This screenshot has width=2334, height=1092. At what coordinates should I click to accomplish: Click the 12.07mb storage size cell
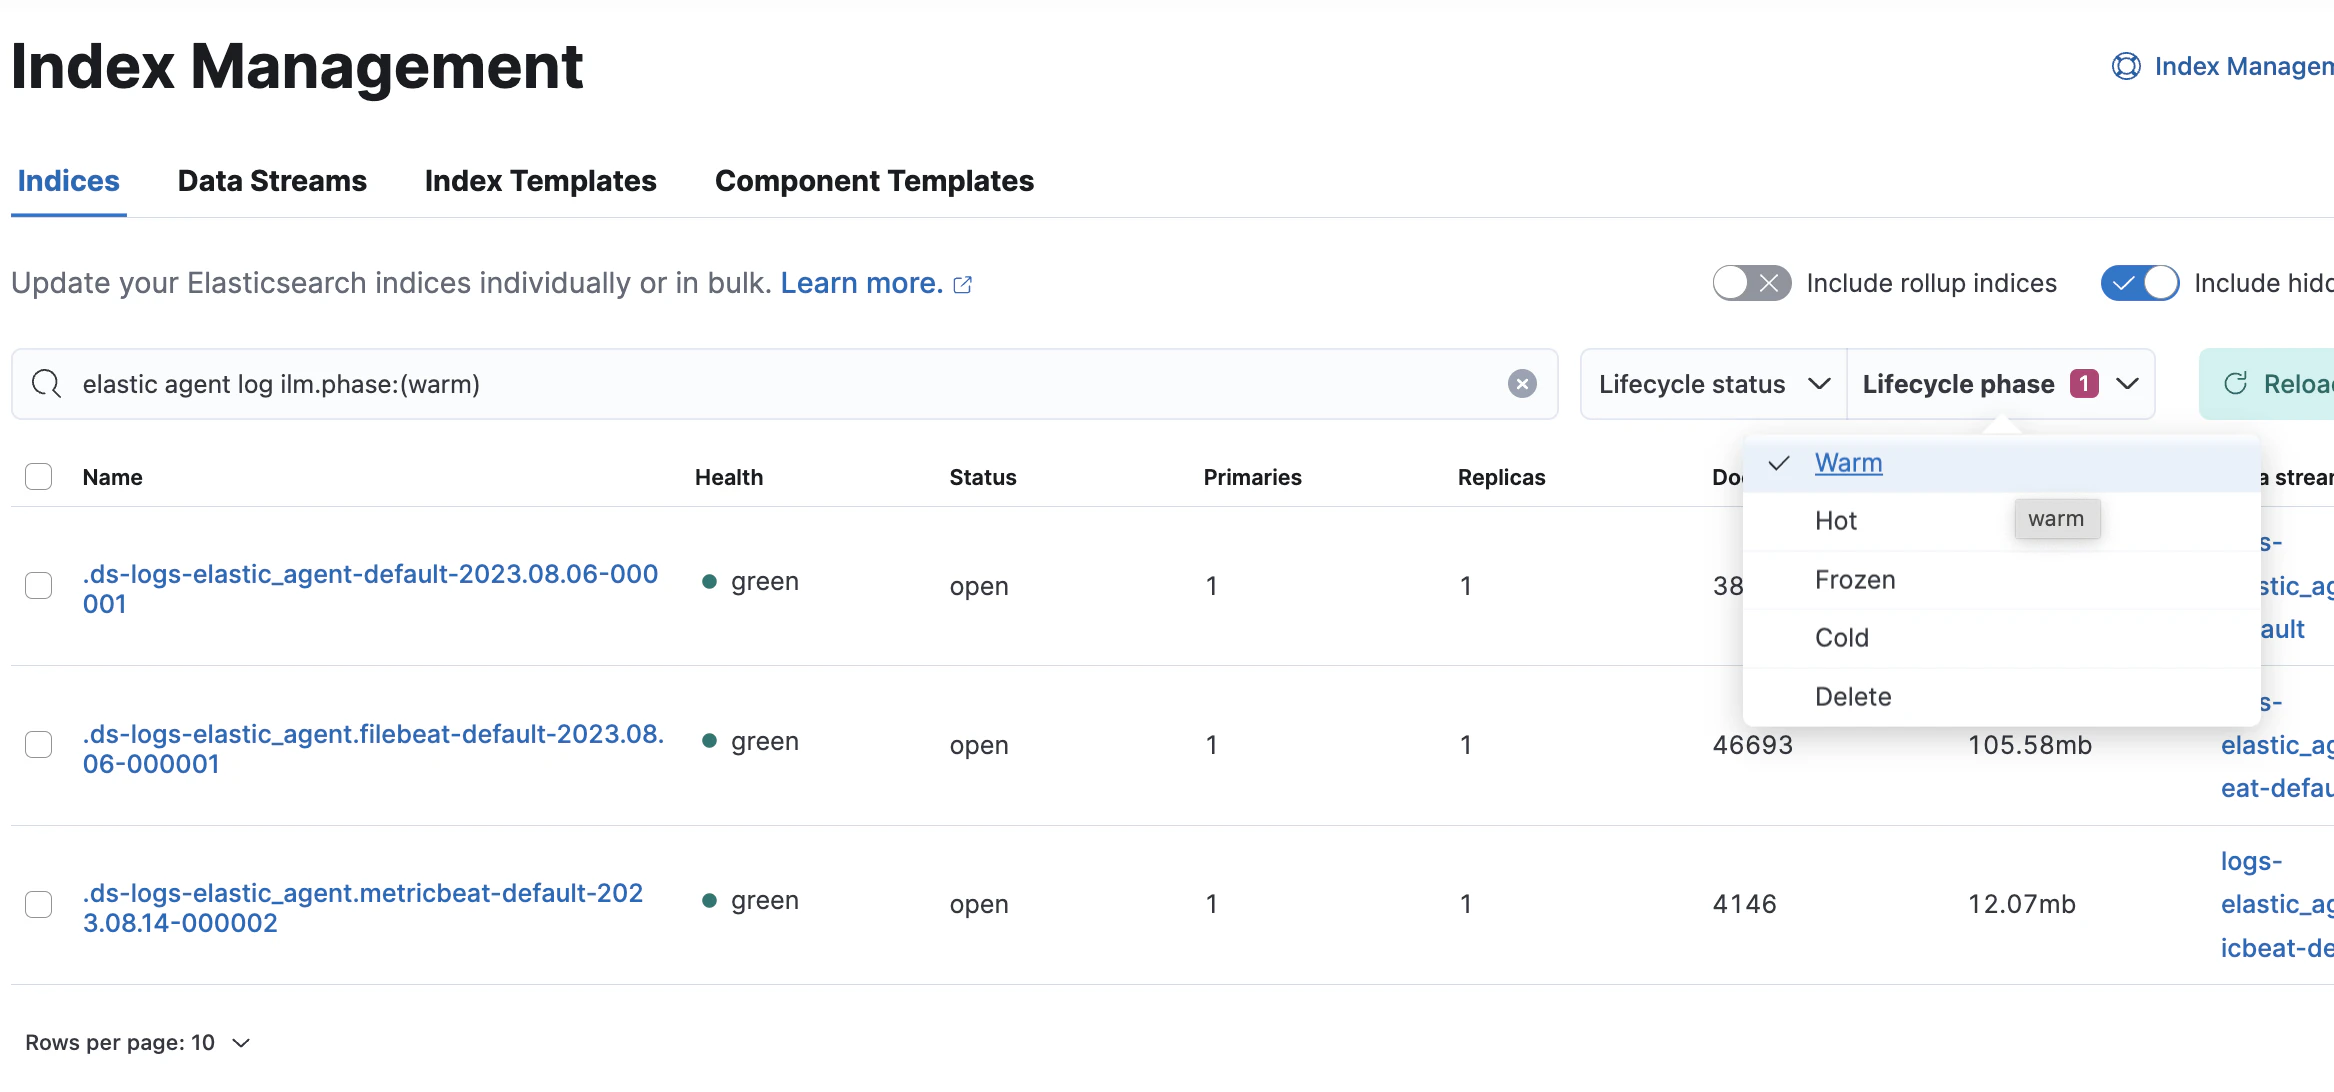[x=2022, y=904]
